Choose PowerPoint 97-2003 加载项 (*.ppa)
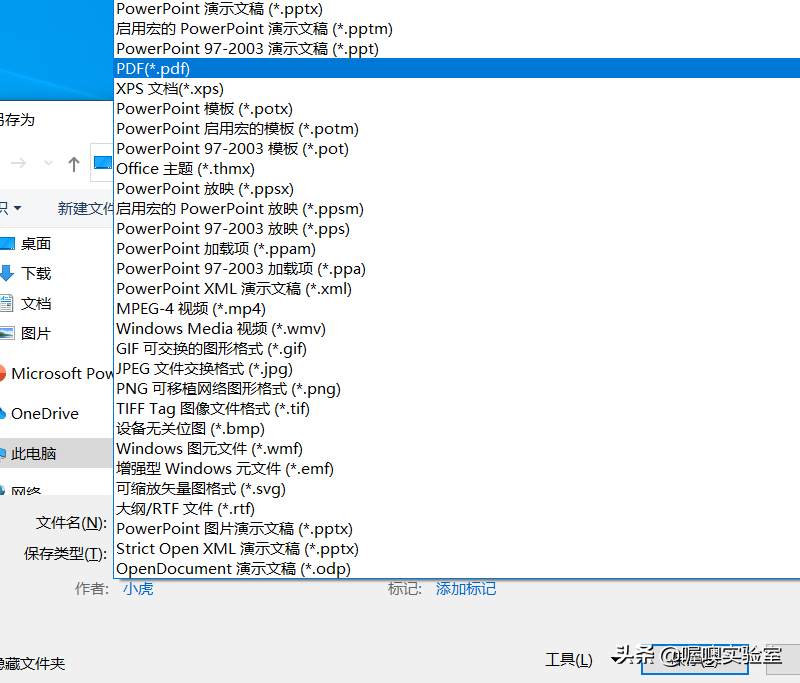Viewport: 800px width, 683px height. pos(457,268)
